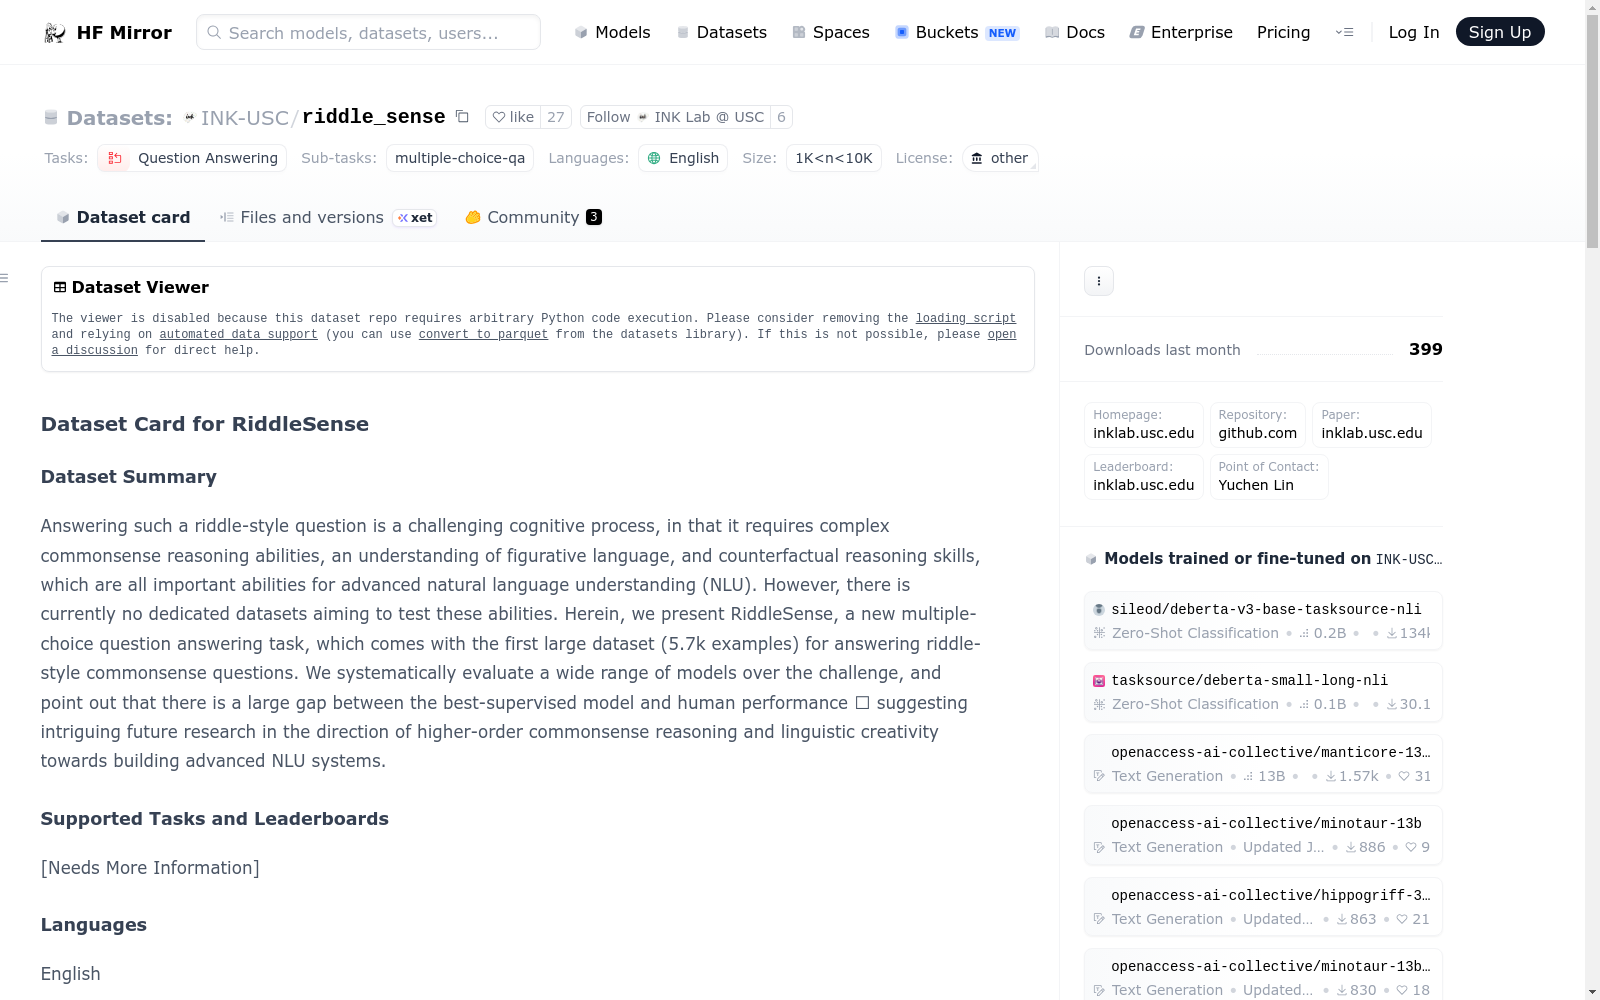Screen dimensions: 1600x1000
Task: Select the multiple-choice-qa sub-task tag
Action: [460, 158]
